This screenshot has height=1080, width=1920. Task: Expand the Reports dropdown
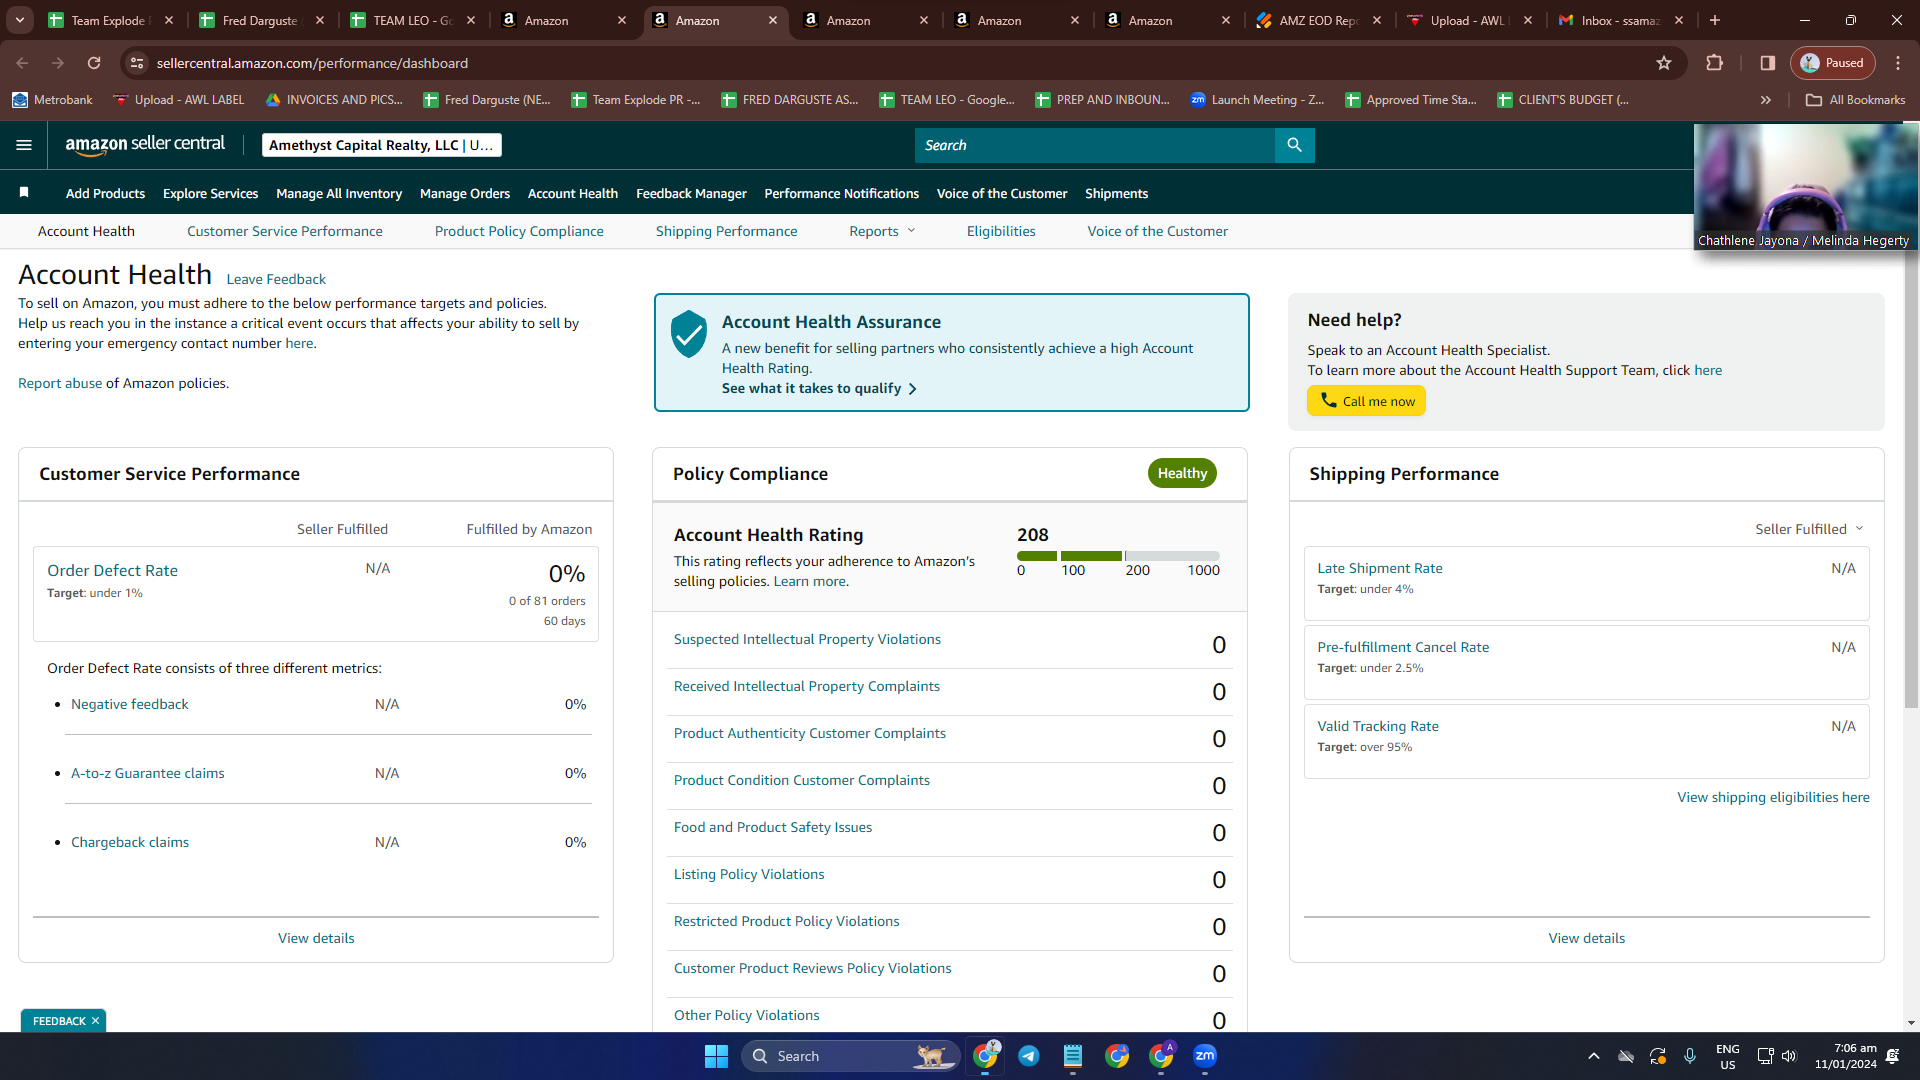[x=882, y=231]
